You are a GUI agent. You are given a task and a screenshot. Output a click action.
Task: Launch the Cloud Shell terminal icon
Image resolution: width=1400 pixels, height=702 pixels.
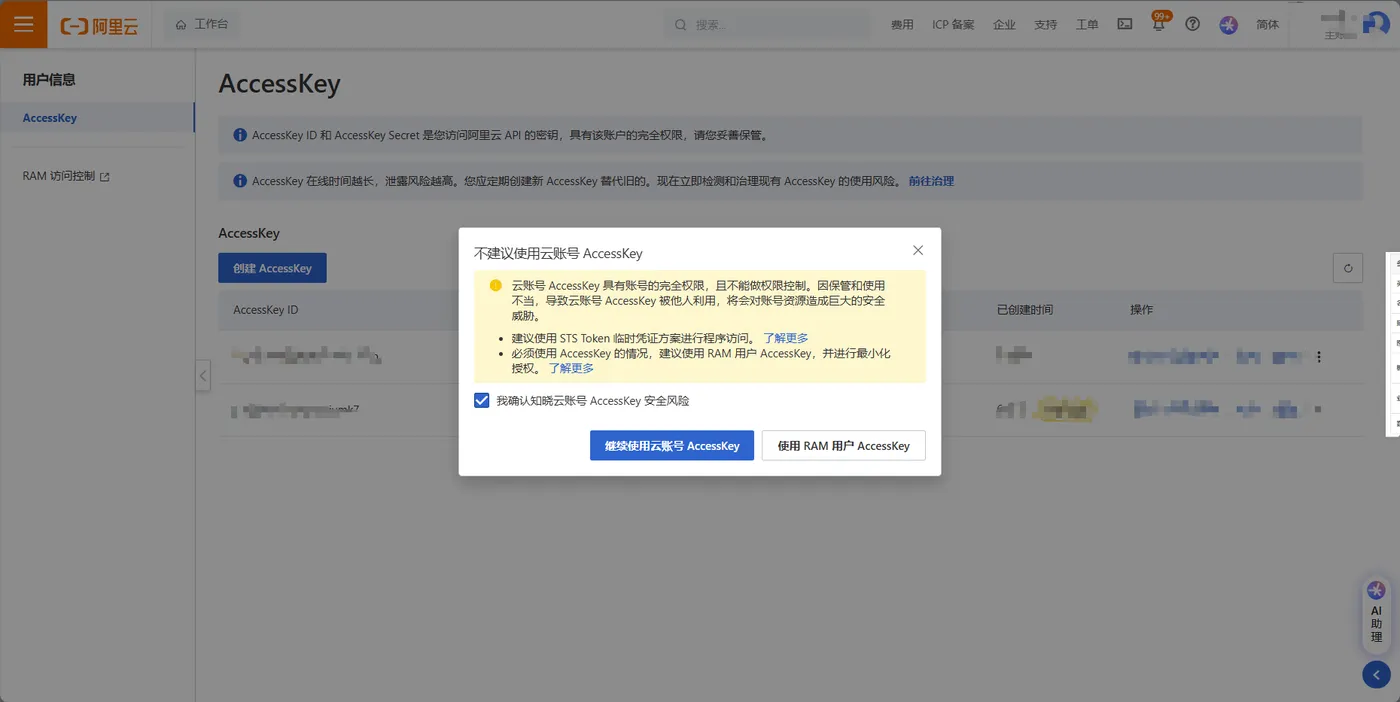1125,24
